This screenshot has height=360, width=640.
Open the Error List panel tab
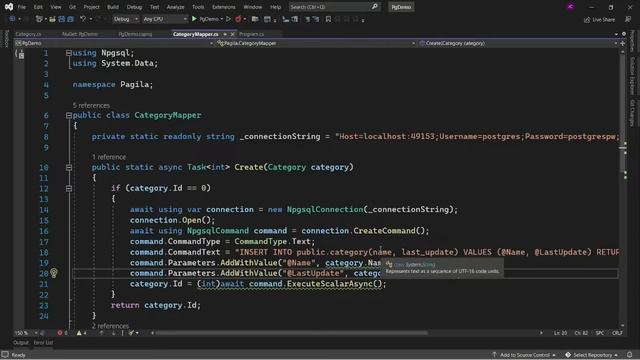click(x=43, y=343)
